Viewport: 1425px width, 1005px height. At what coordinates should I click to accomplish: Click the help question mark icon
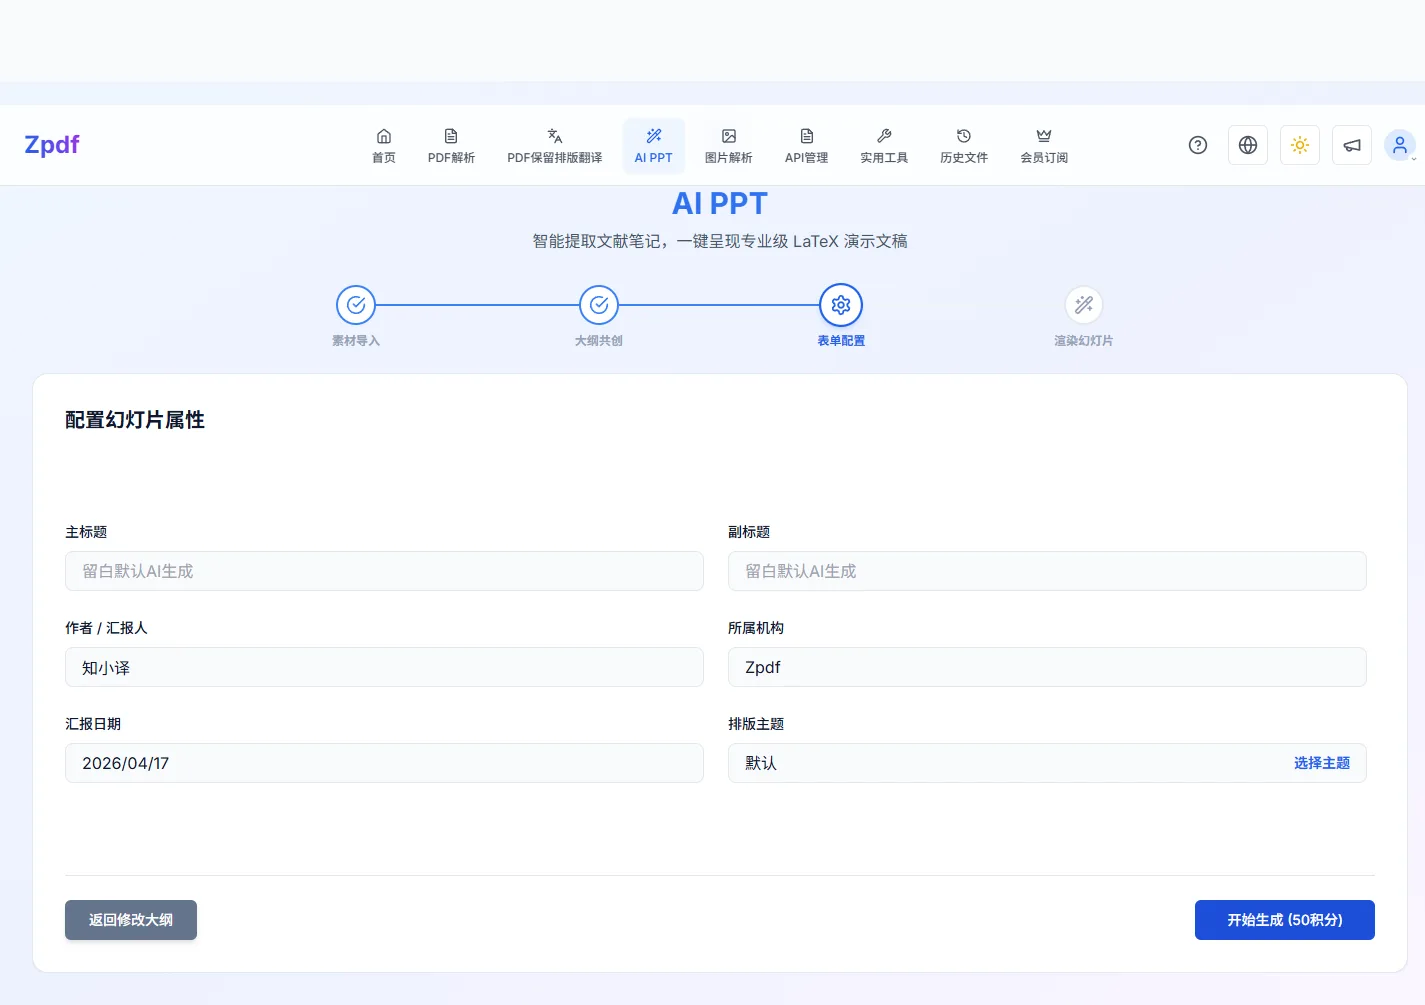(x=1198, y=145)
